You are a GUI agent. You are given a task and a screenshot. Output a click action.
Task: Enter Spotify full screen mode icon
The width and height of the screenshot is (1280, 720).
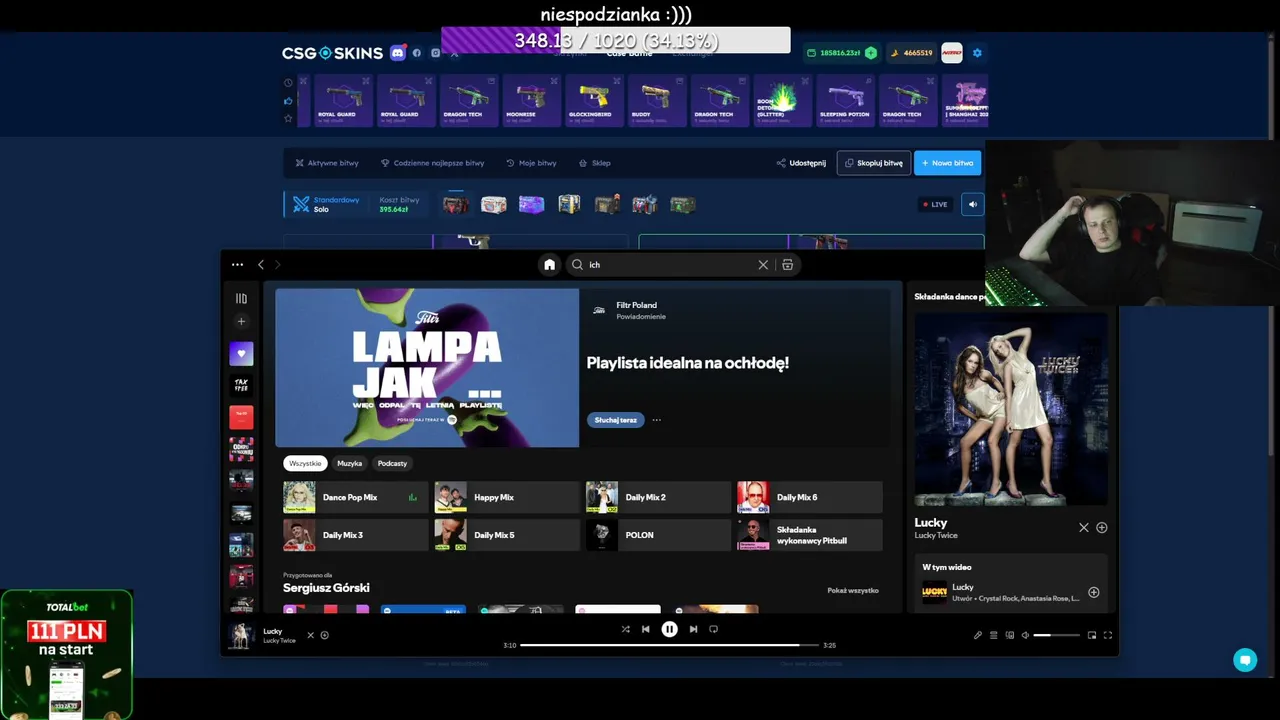(x=1108, y=635)
